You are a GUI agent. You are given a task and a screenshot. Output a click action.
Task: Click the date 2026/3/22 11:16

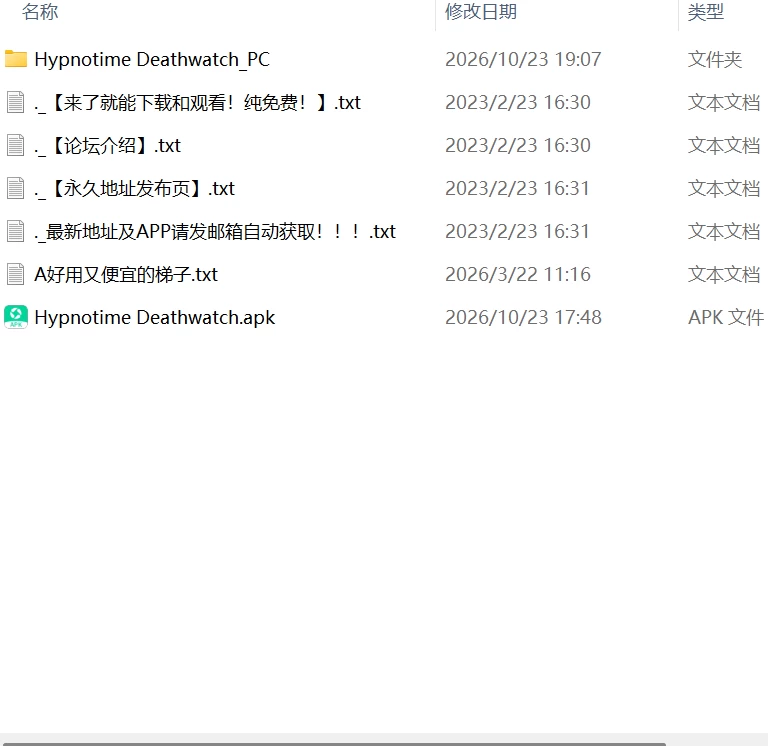click(518, 275)
